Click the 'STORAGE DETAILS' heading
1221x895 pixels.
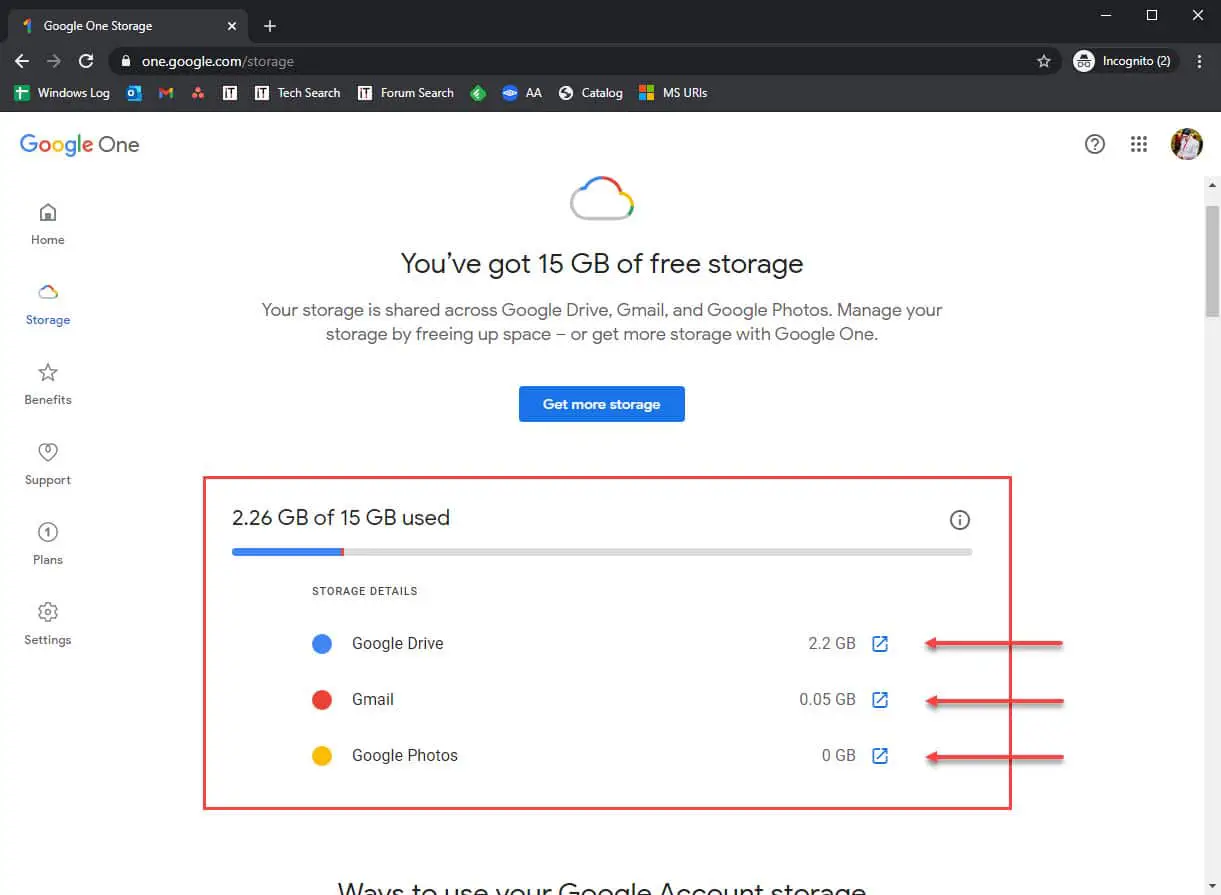pyautogui.click(x=365, y=591)
